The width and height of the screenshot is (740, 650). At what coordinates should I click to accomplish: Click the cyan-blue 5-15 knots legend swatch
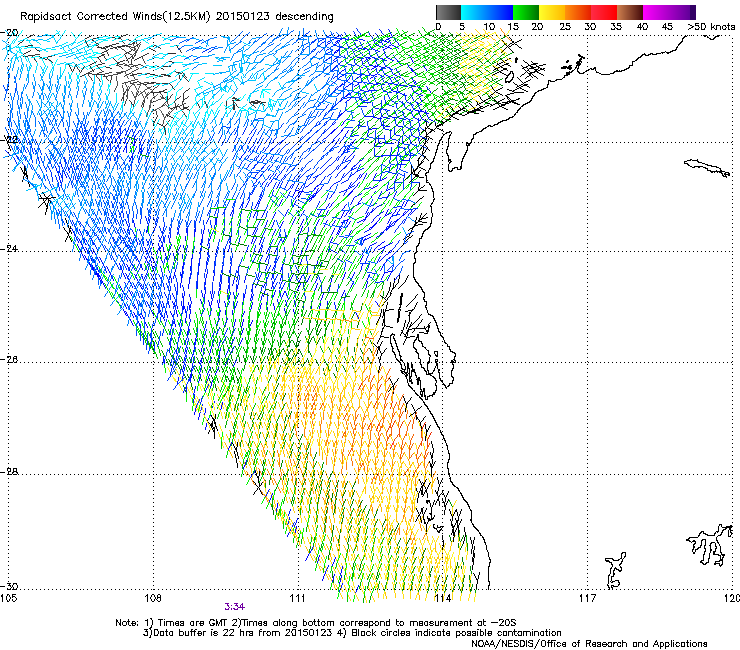(487, 12)
